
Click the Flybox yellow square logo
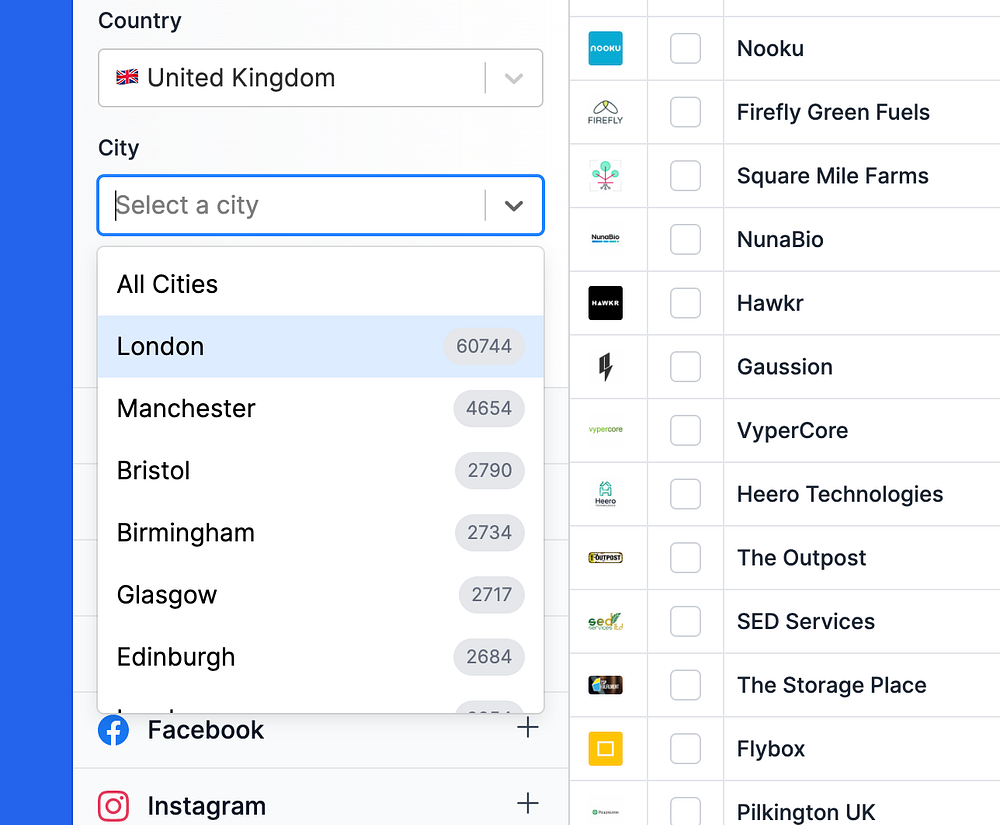[605, 749]
